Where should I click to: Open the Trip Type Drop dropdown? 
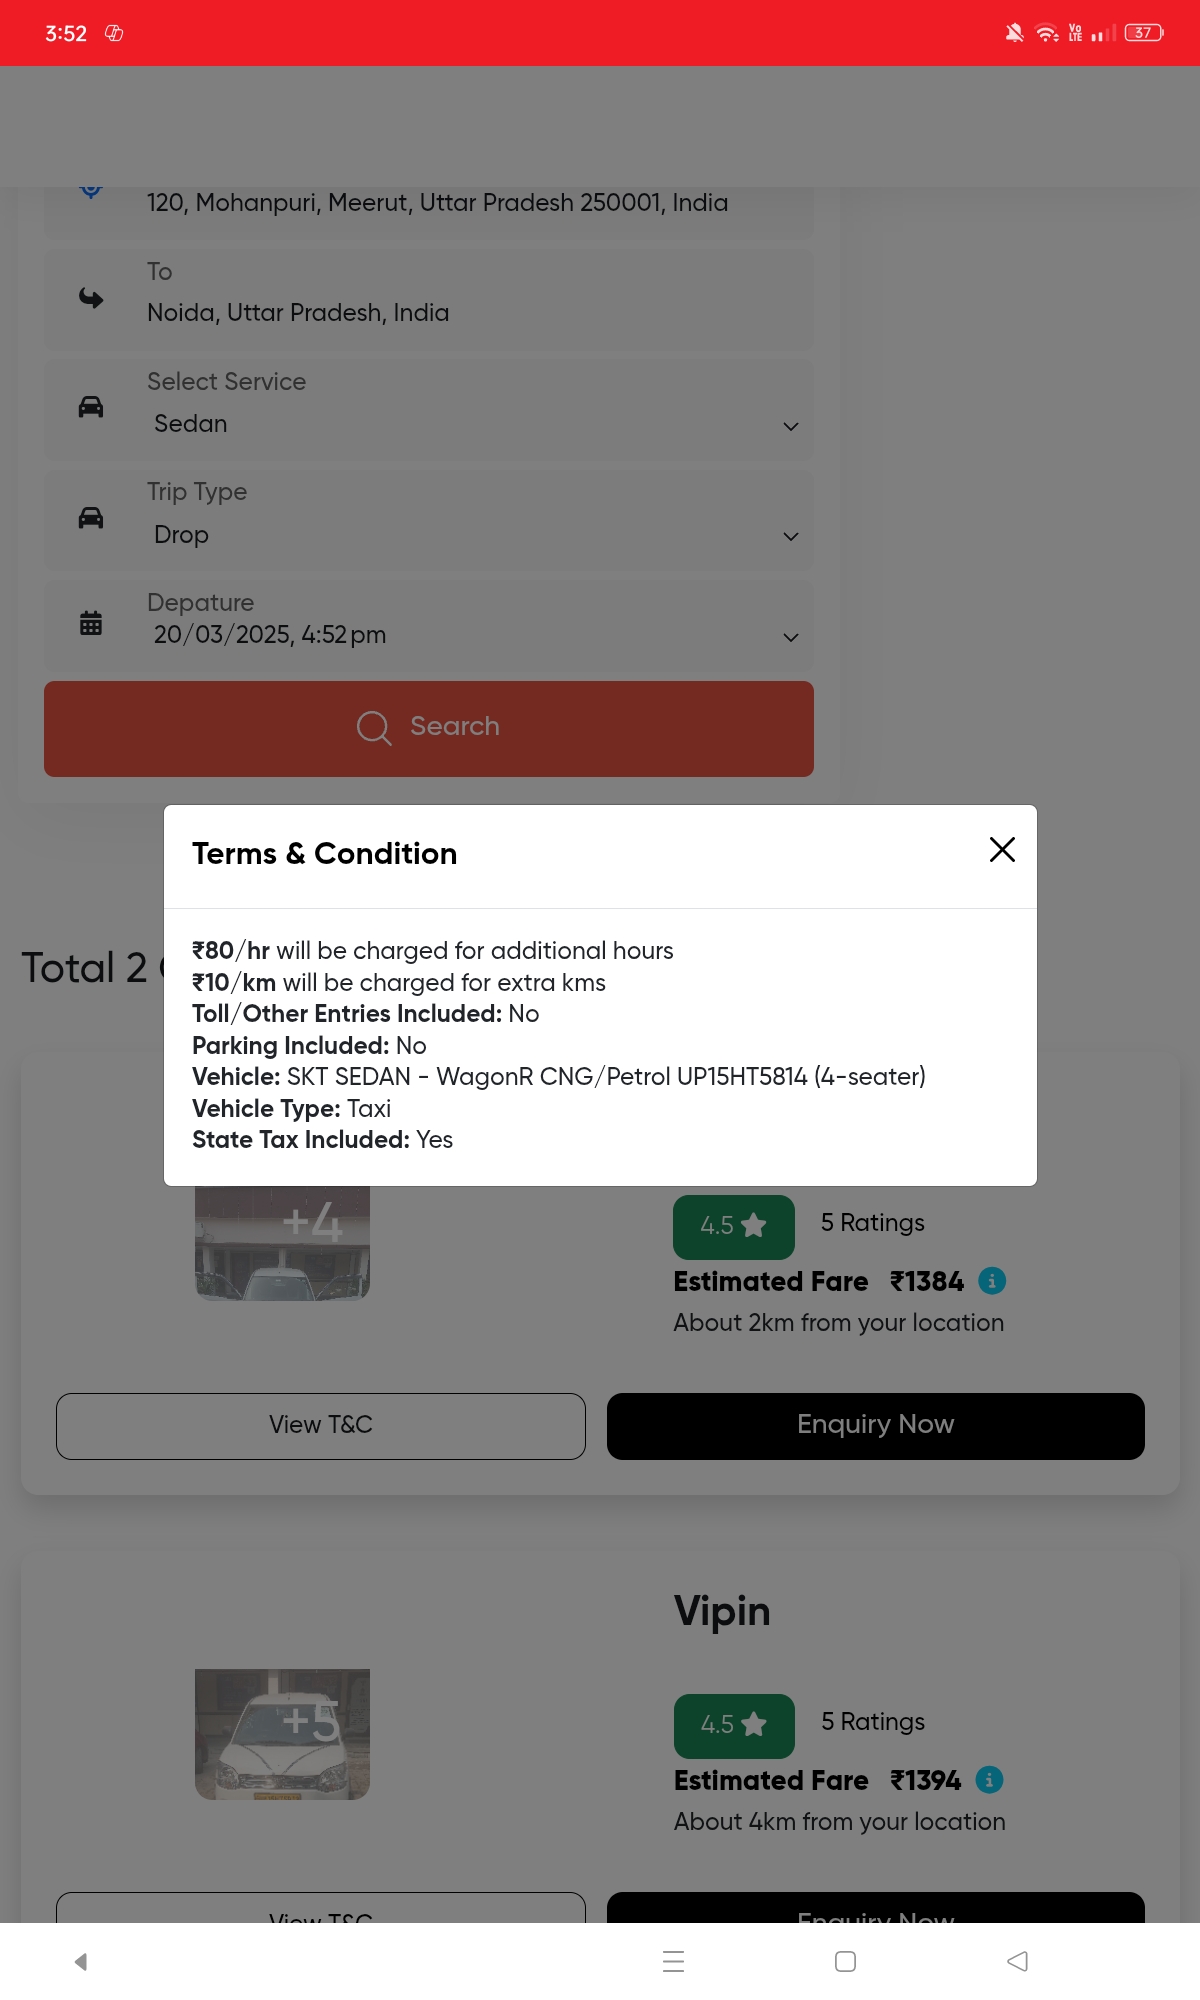[790, 536]
